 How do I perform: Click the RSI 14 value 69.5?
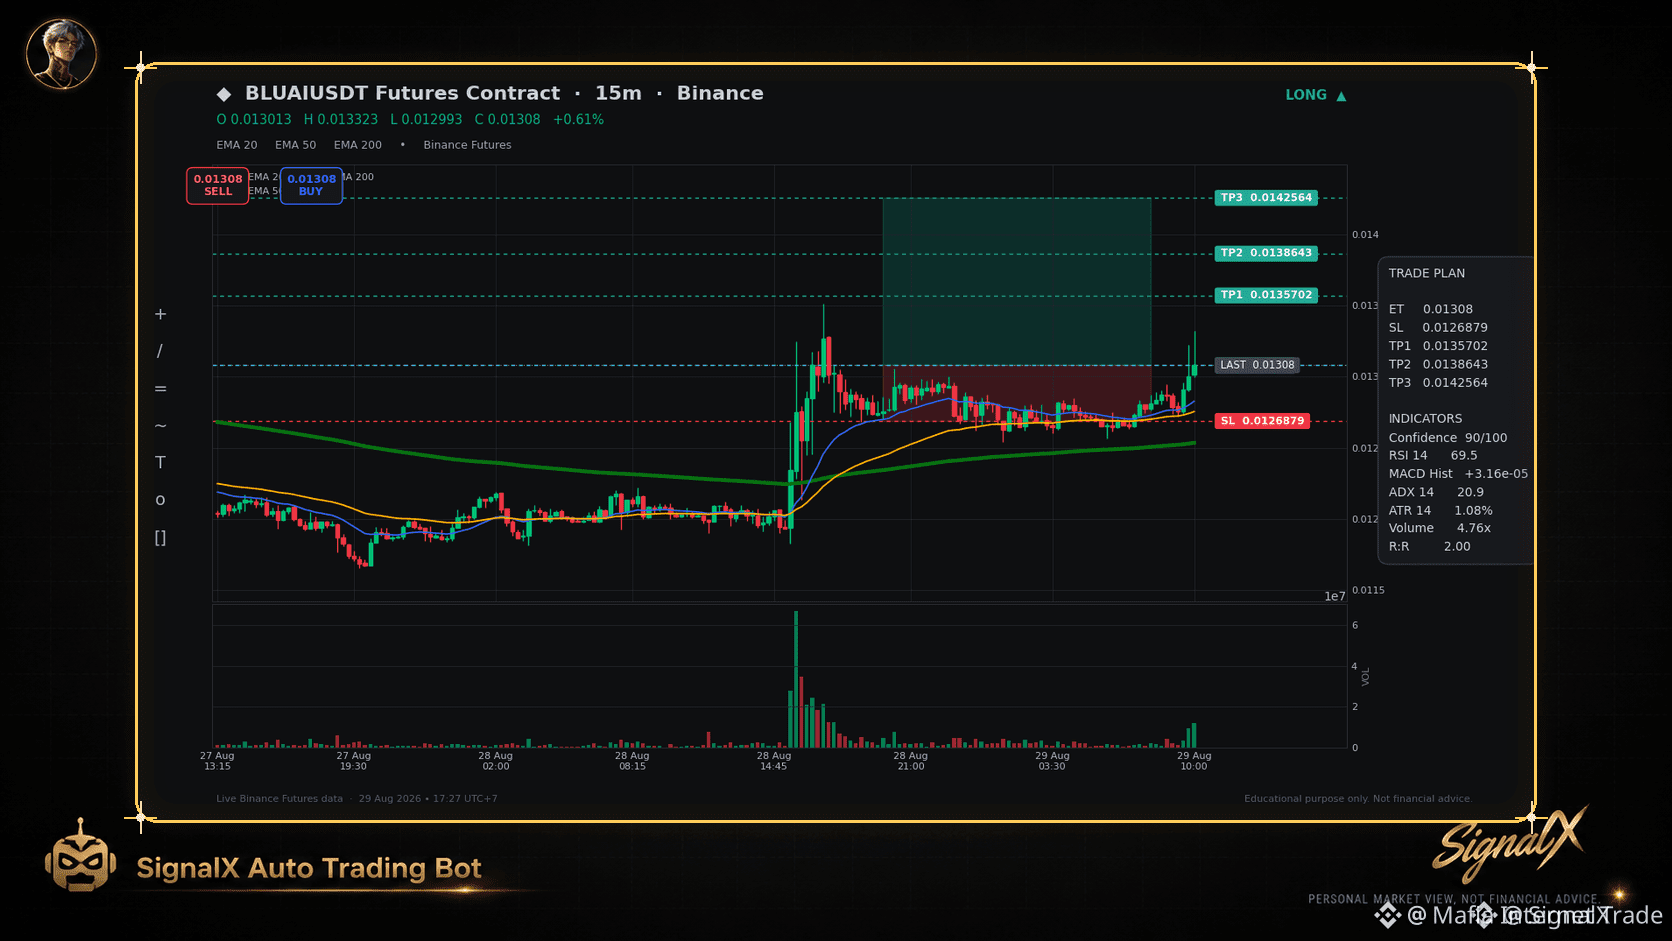1464,456
